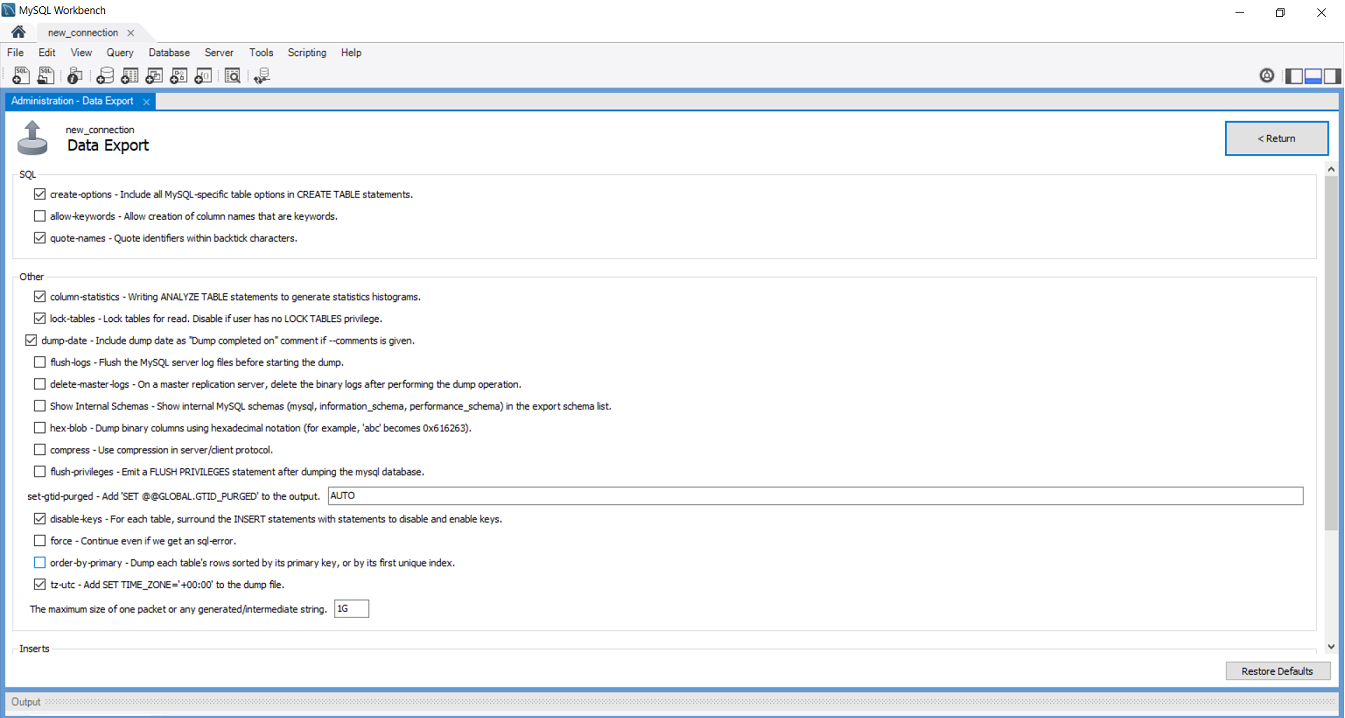Close the new_connection tab
Viewport: 1345px width, 718px height.
(x=130, y=33)
